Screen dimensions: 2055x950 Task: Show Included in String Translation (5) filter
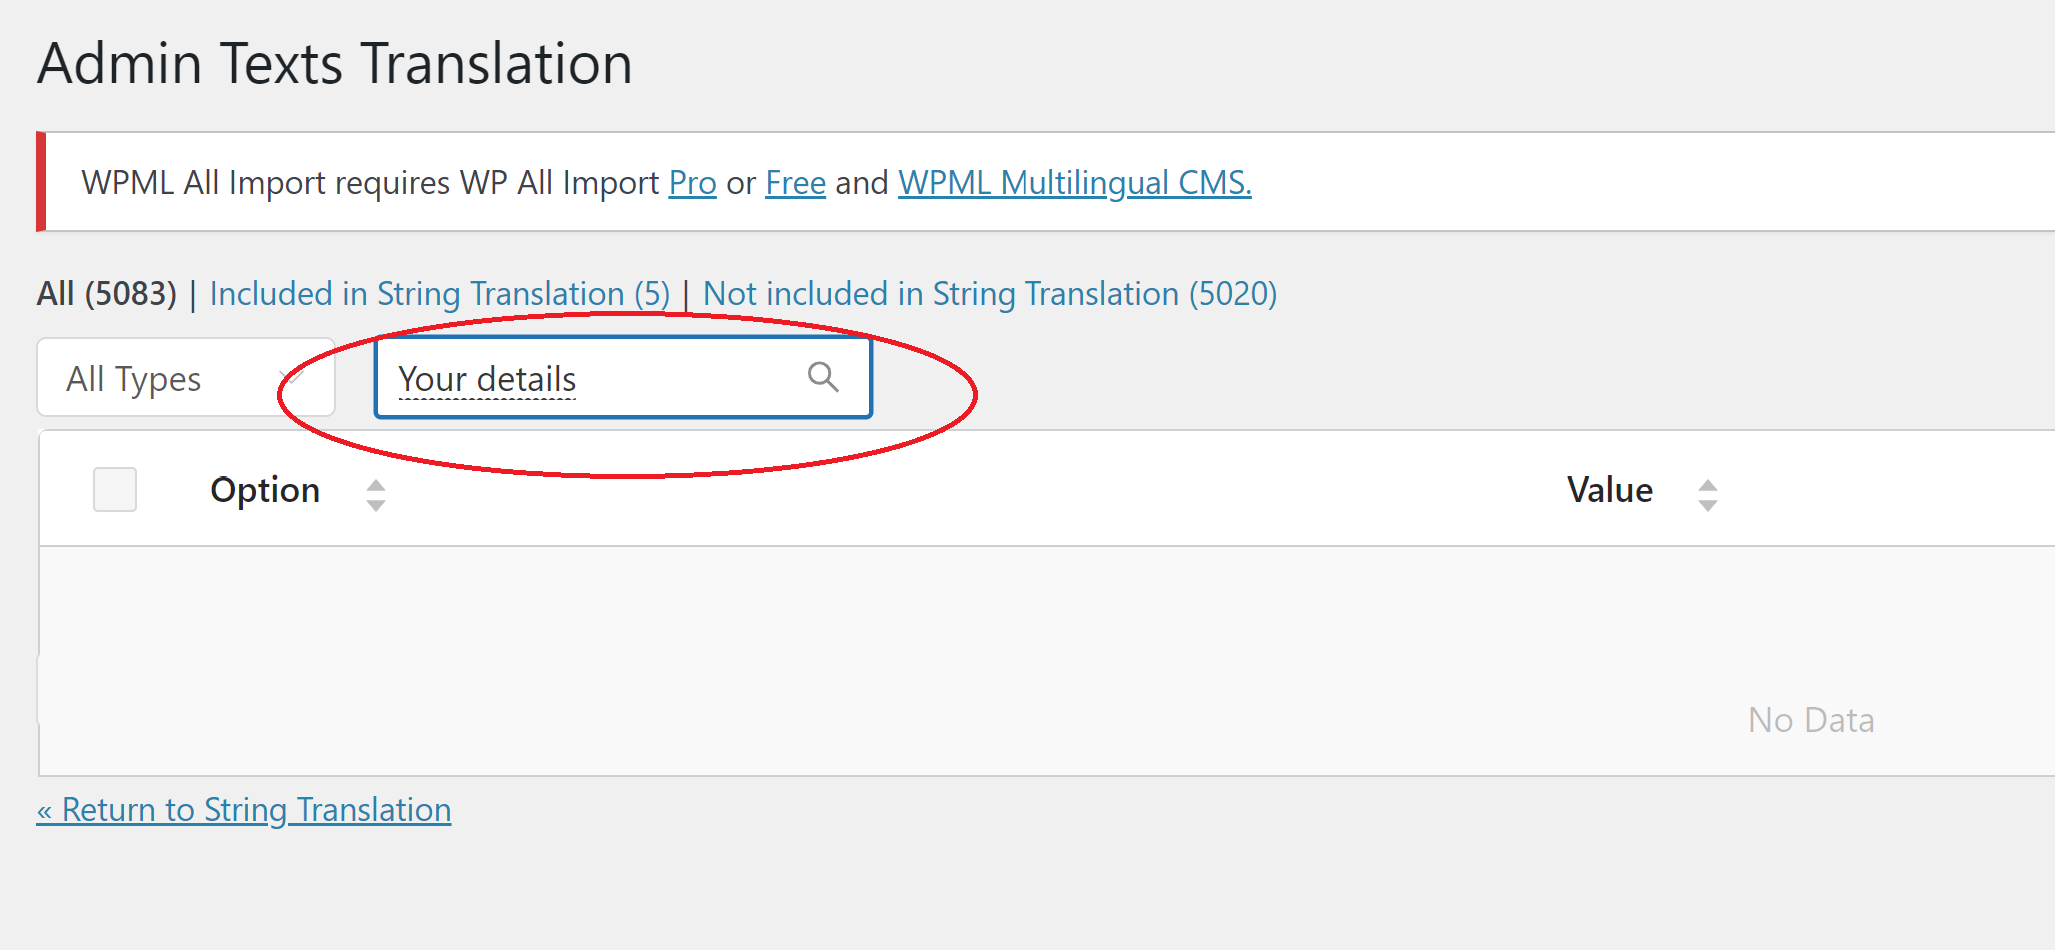(x=440, y=294)
